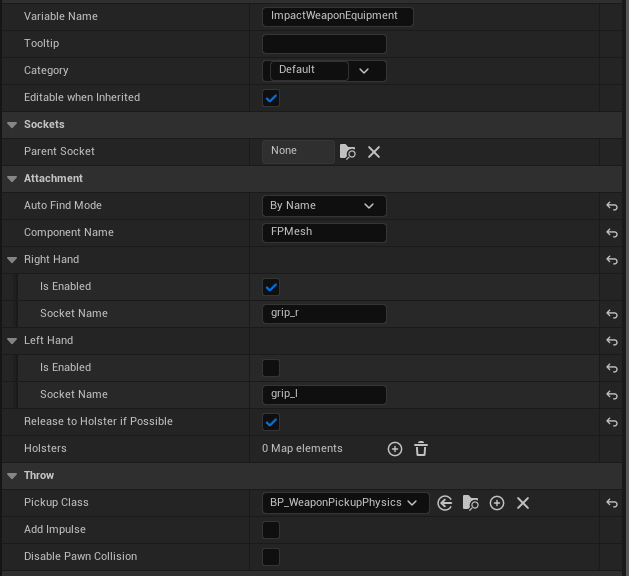Add a new Holsters map element
This screenshot has height=576, width=629.
tap(395, 449)
